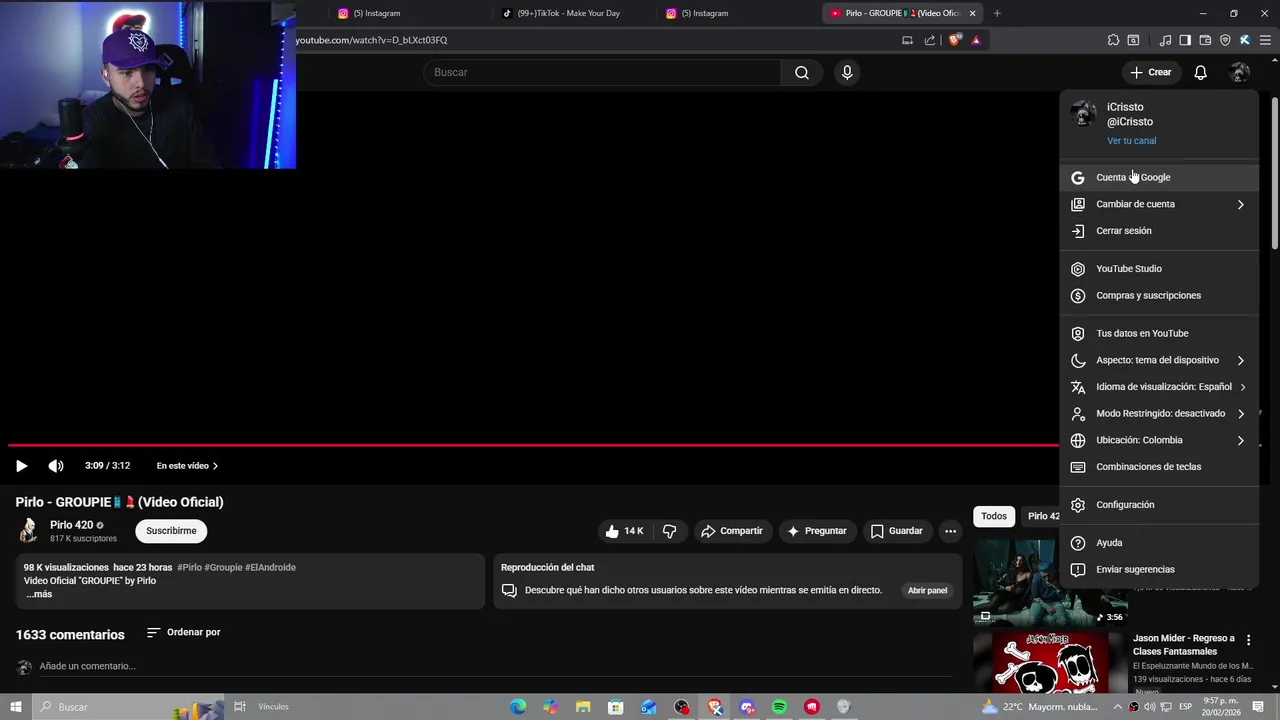This screenshot has width=1280, height=720.
Task: Open the browser hamburger main menu
Action: click(1266, 40)
